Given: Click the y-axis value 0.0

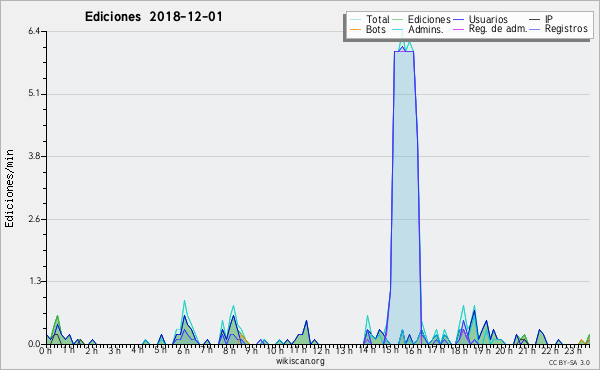Looking at the screenshot, I should click(34, 344).
